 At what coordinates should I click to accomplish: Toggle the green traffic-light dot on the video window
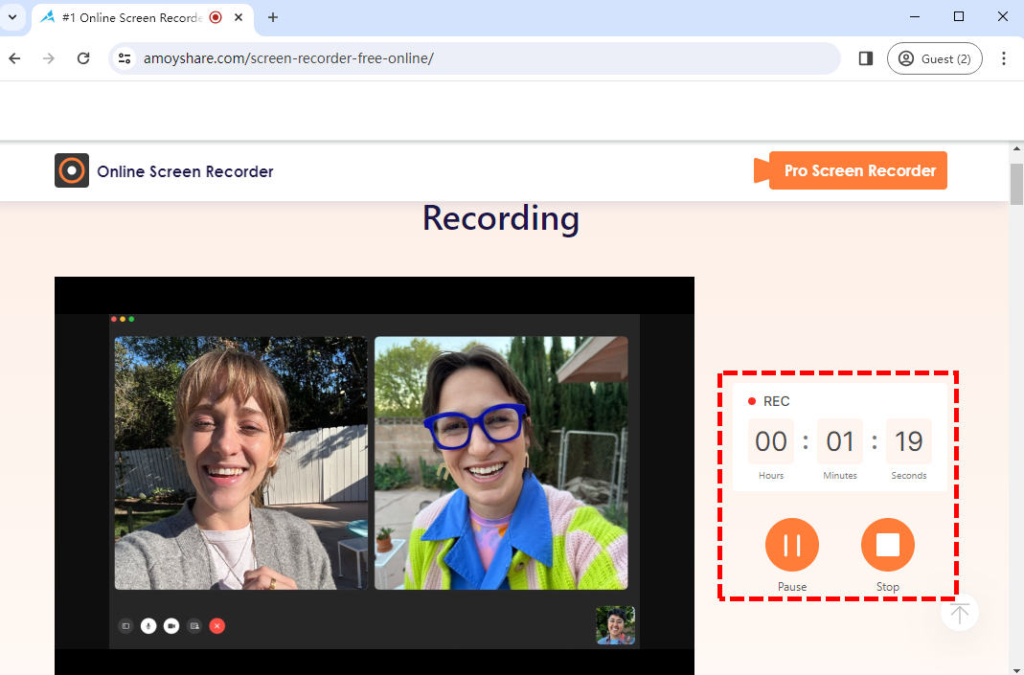(x=131, y=319)
